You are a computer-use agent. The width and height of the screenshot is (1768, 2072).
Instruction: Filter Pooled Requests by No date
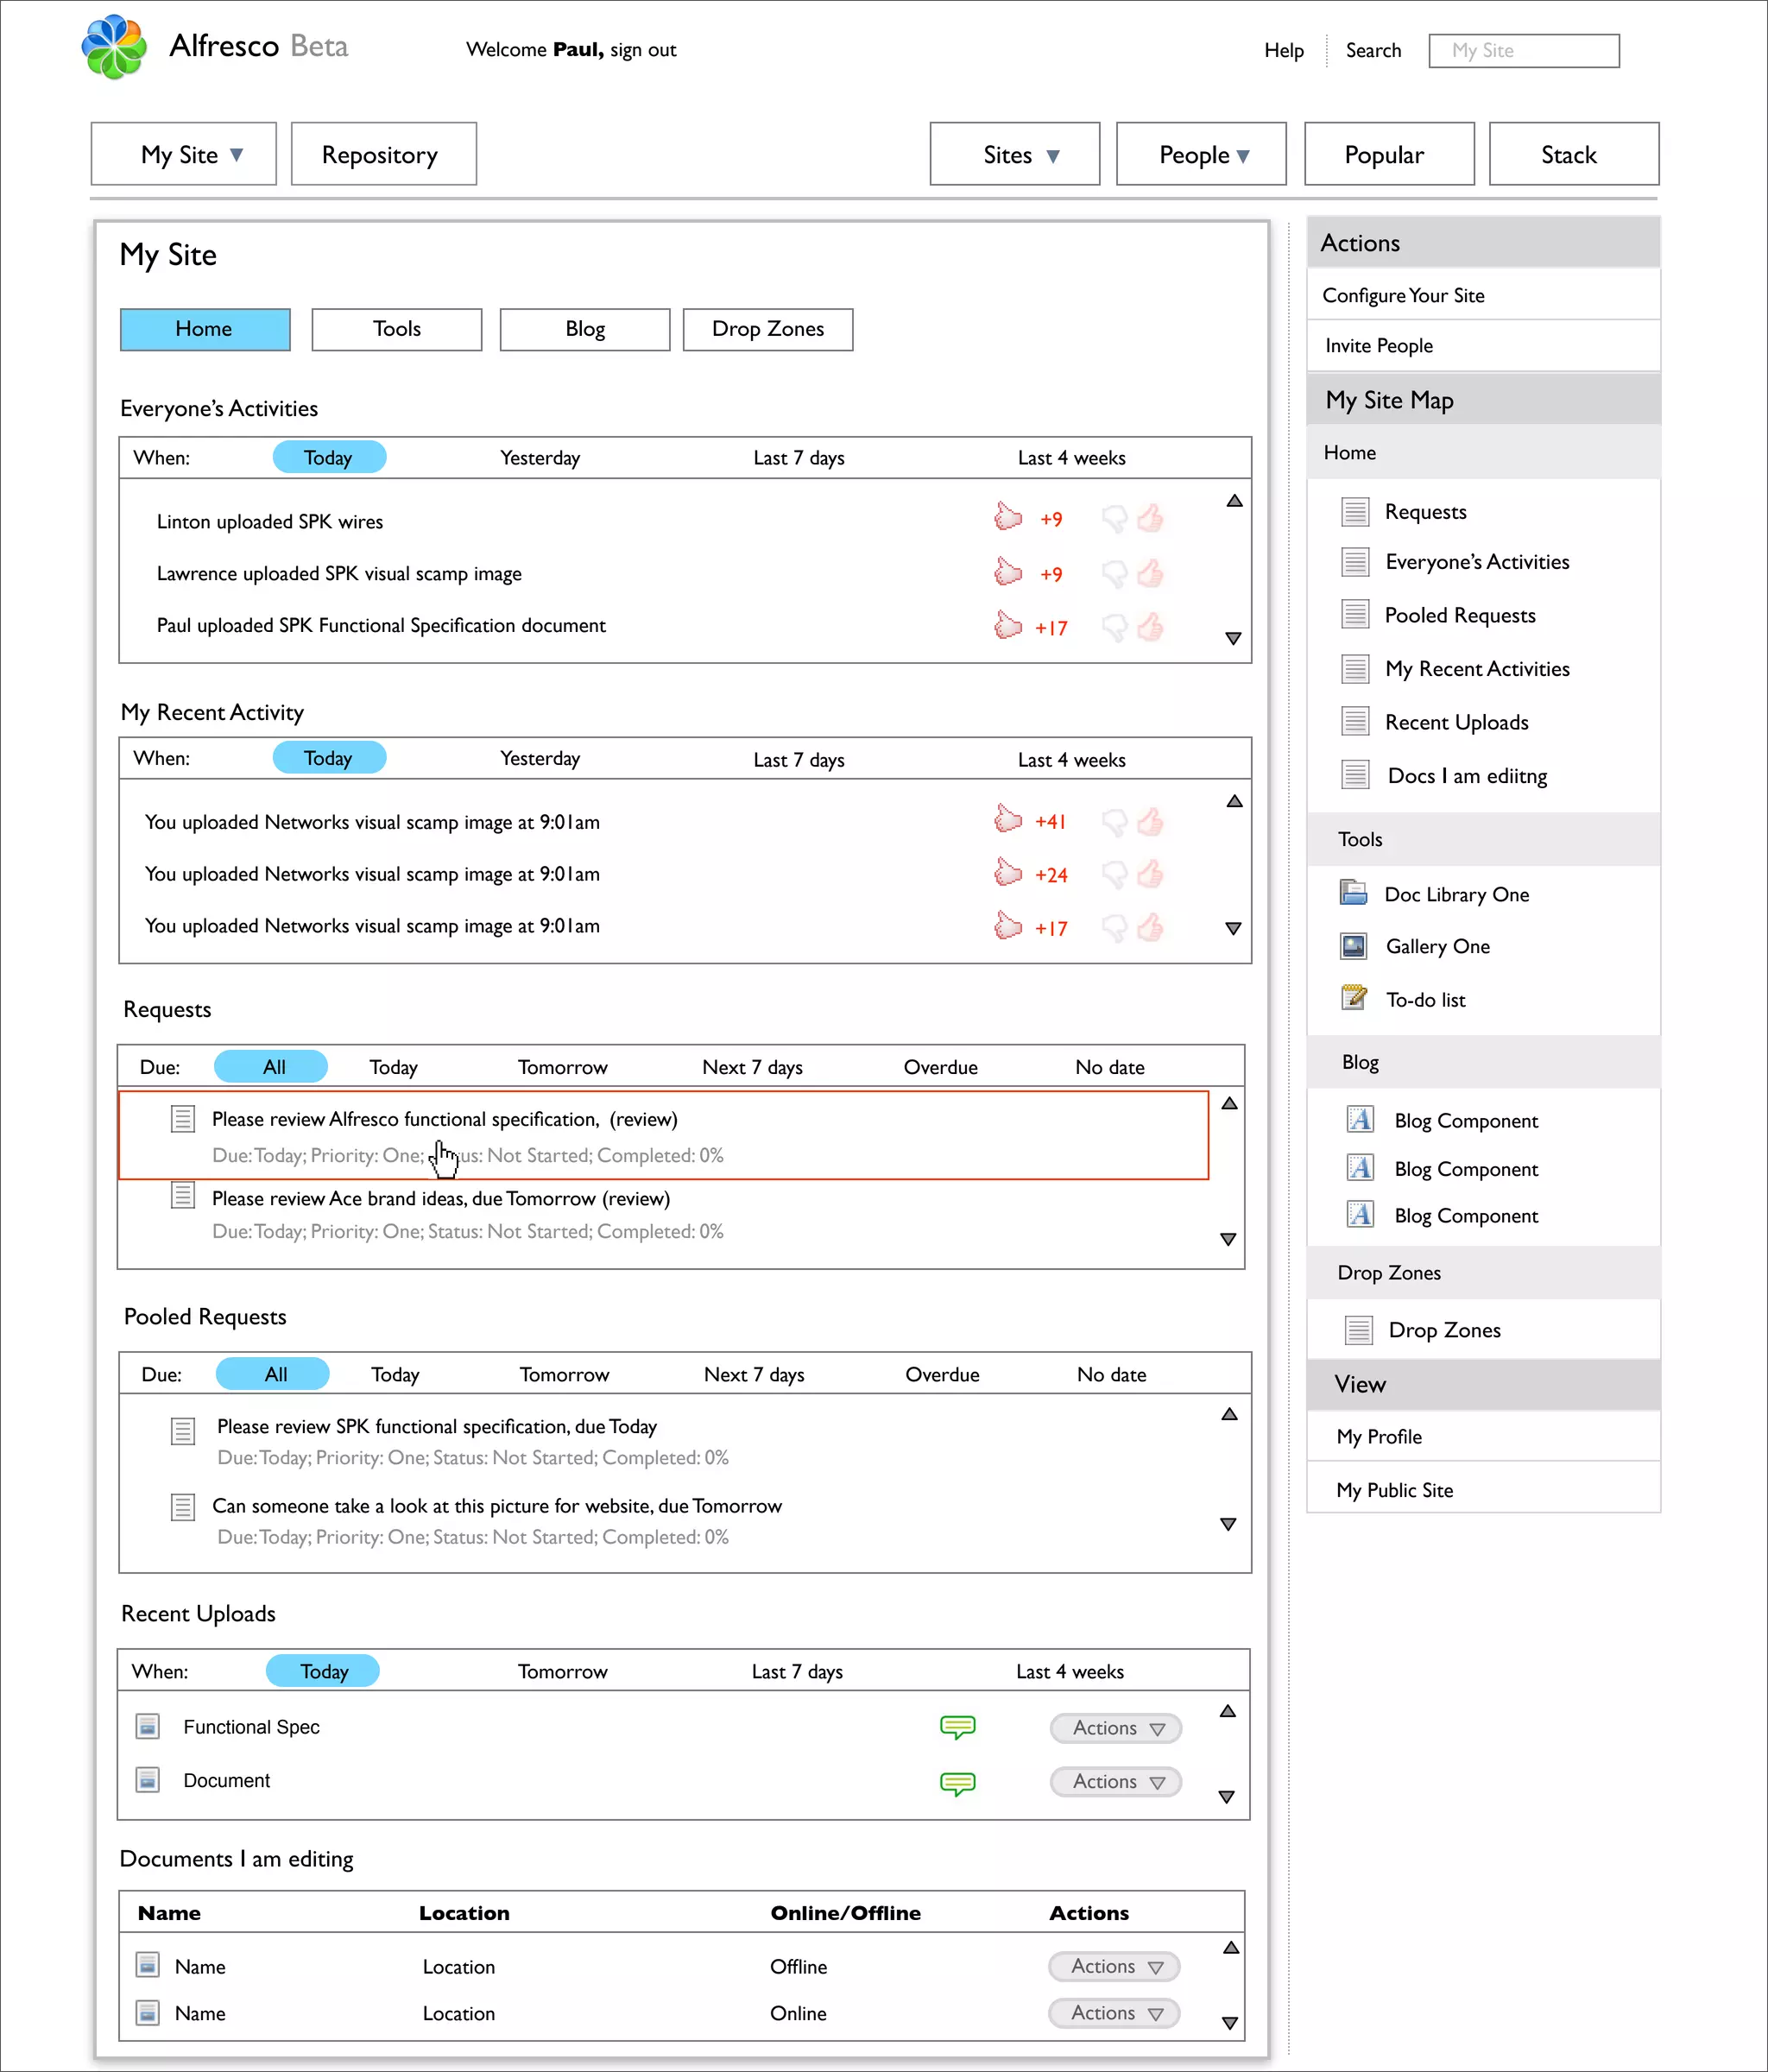(x=1112, y=1374)
